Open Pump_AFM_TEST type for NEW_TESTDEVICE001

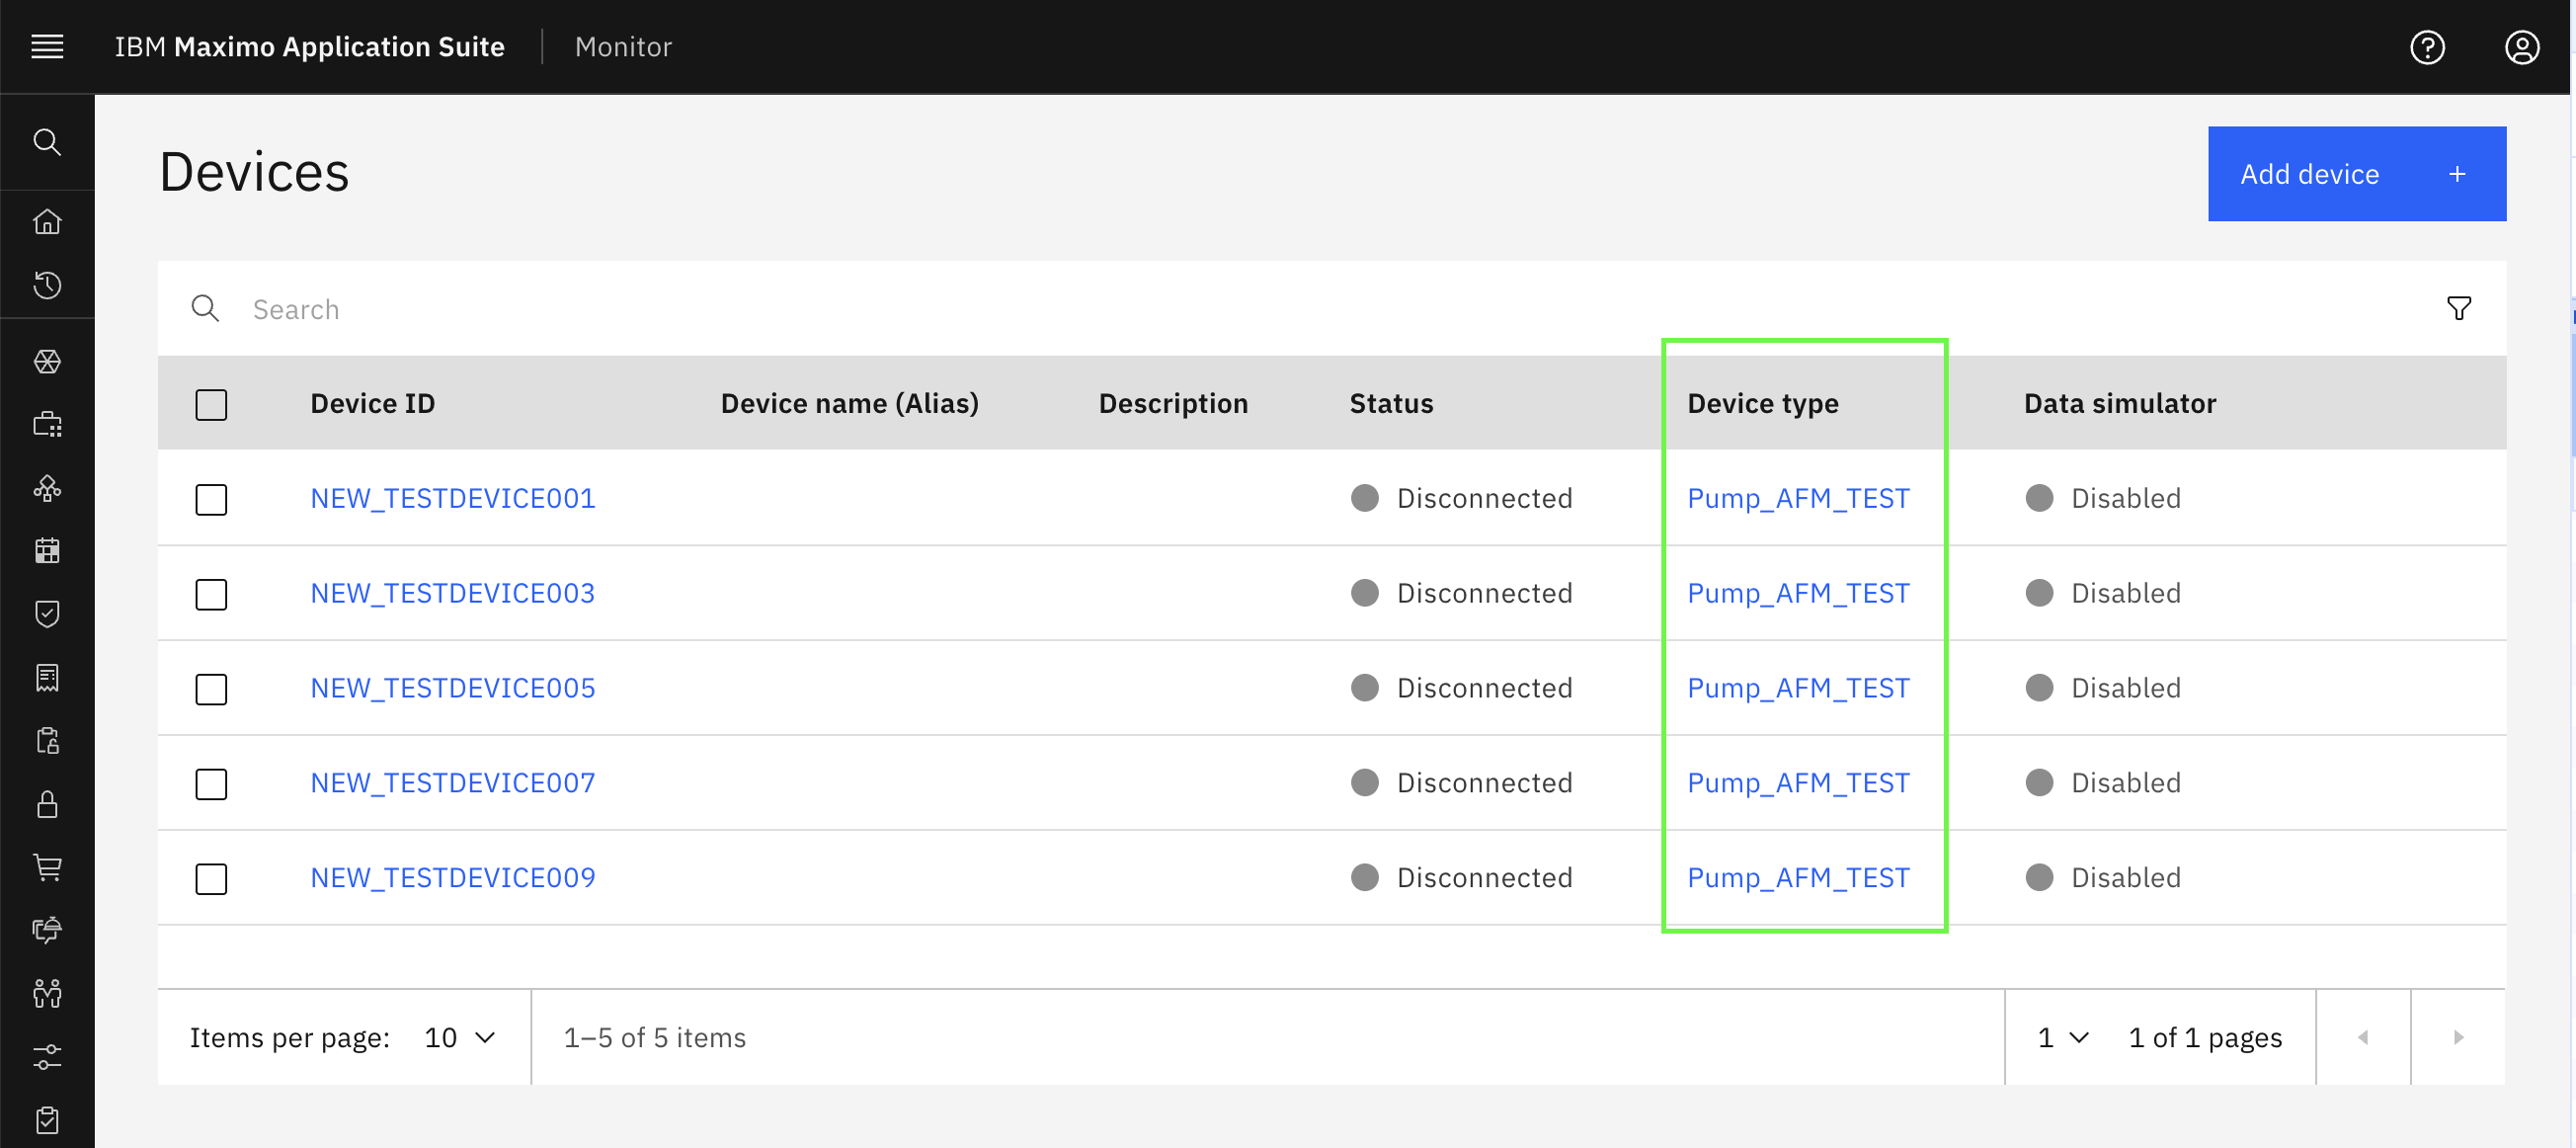click(1798, 498)
